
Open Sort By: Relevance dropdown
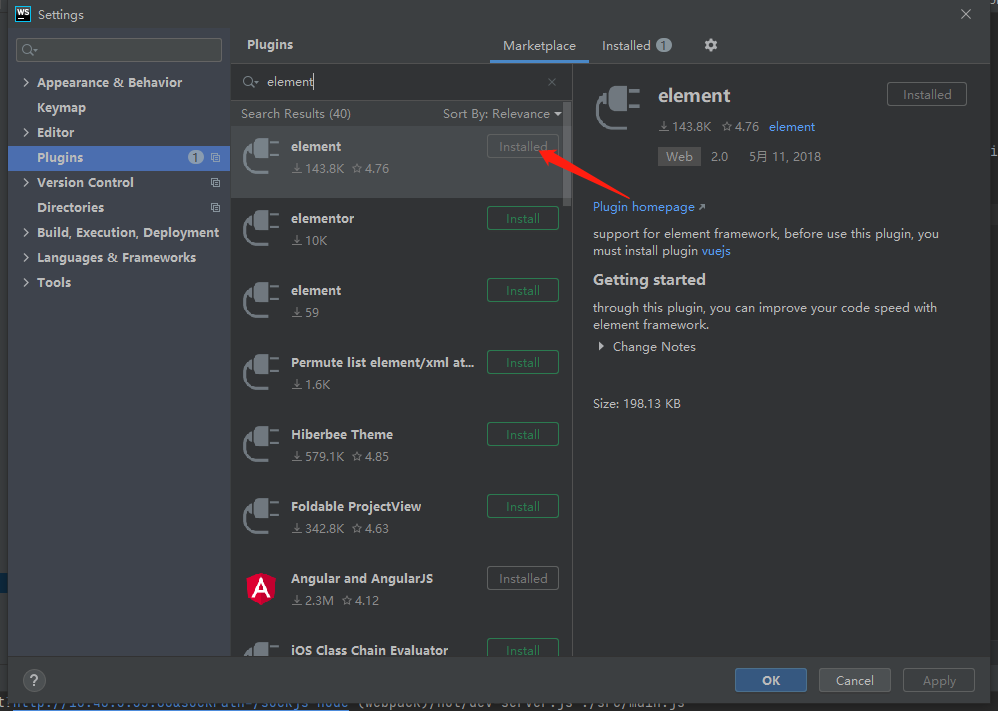coord(502,114)
